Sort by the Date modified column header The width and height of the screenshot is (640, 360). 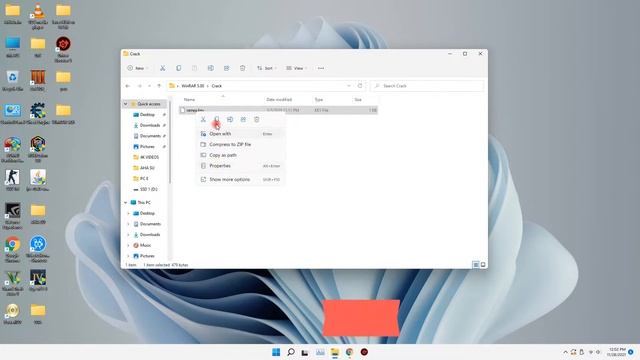click(x=279, y=100)
